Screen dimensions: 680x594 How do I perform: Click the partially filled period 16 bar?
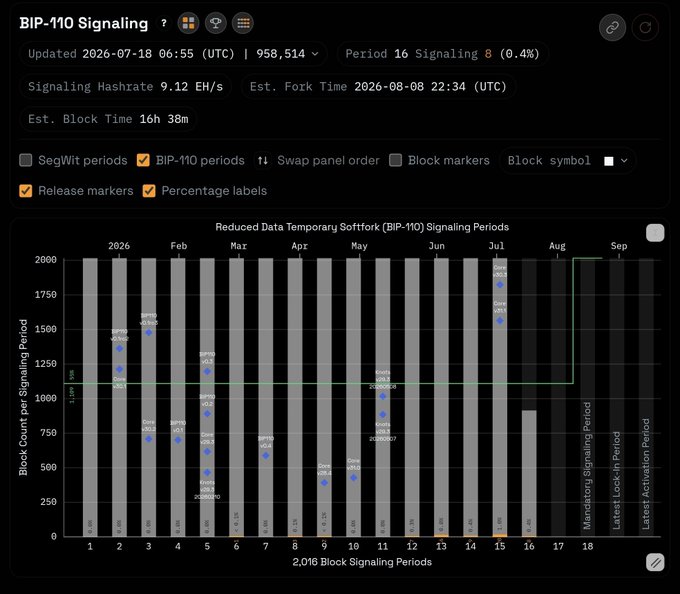tap(529, 473)
